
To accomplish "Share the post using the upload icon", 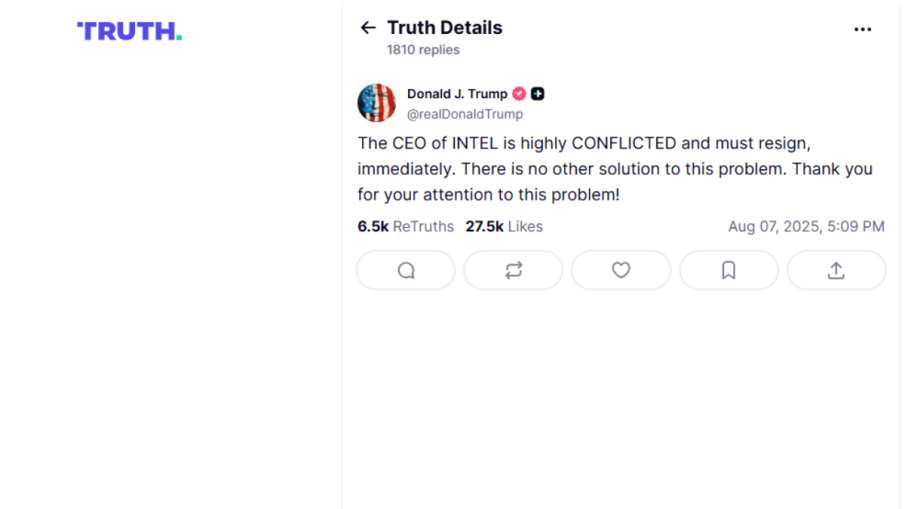I will coord(836,270).
